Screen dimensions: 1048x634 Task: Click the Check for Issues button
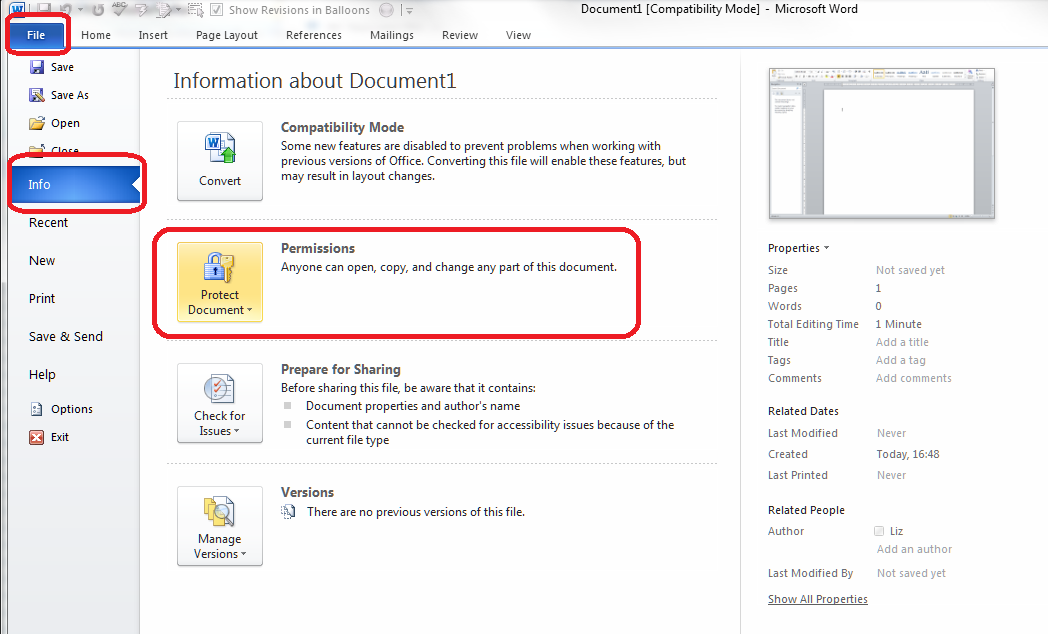click(220, 403)
